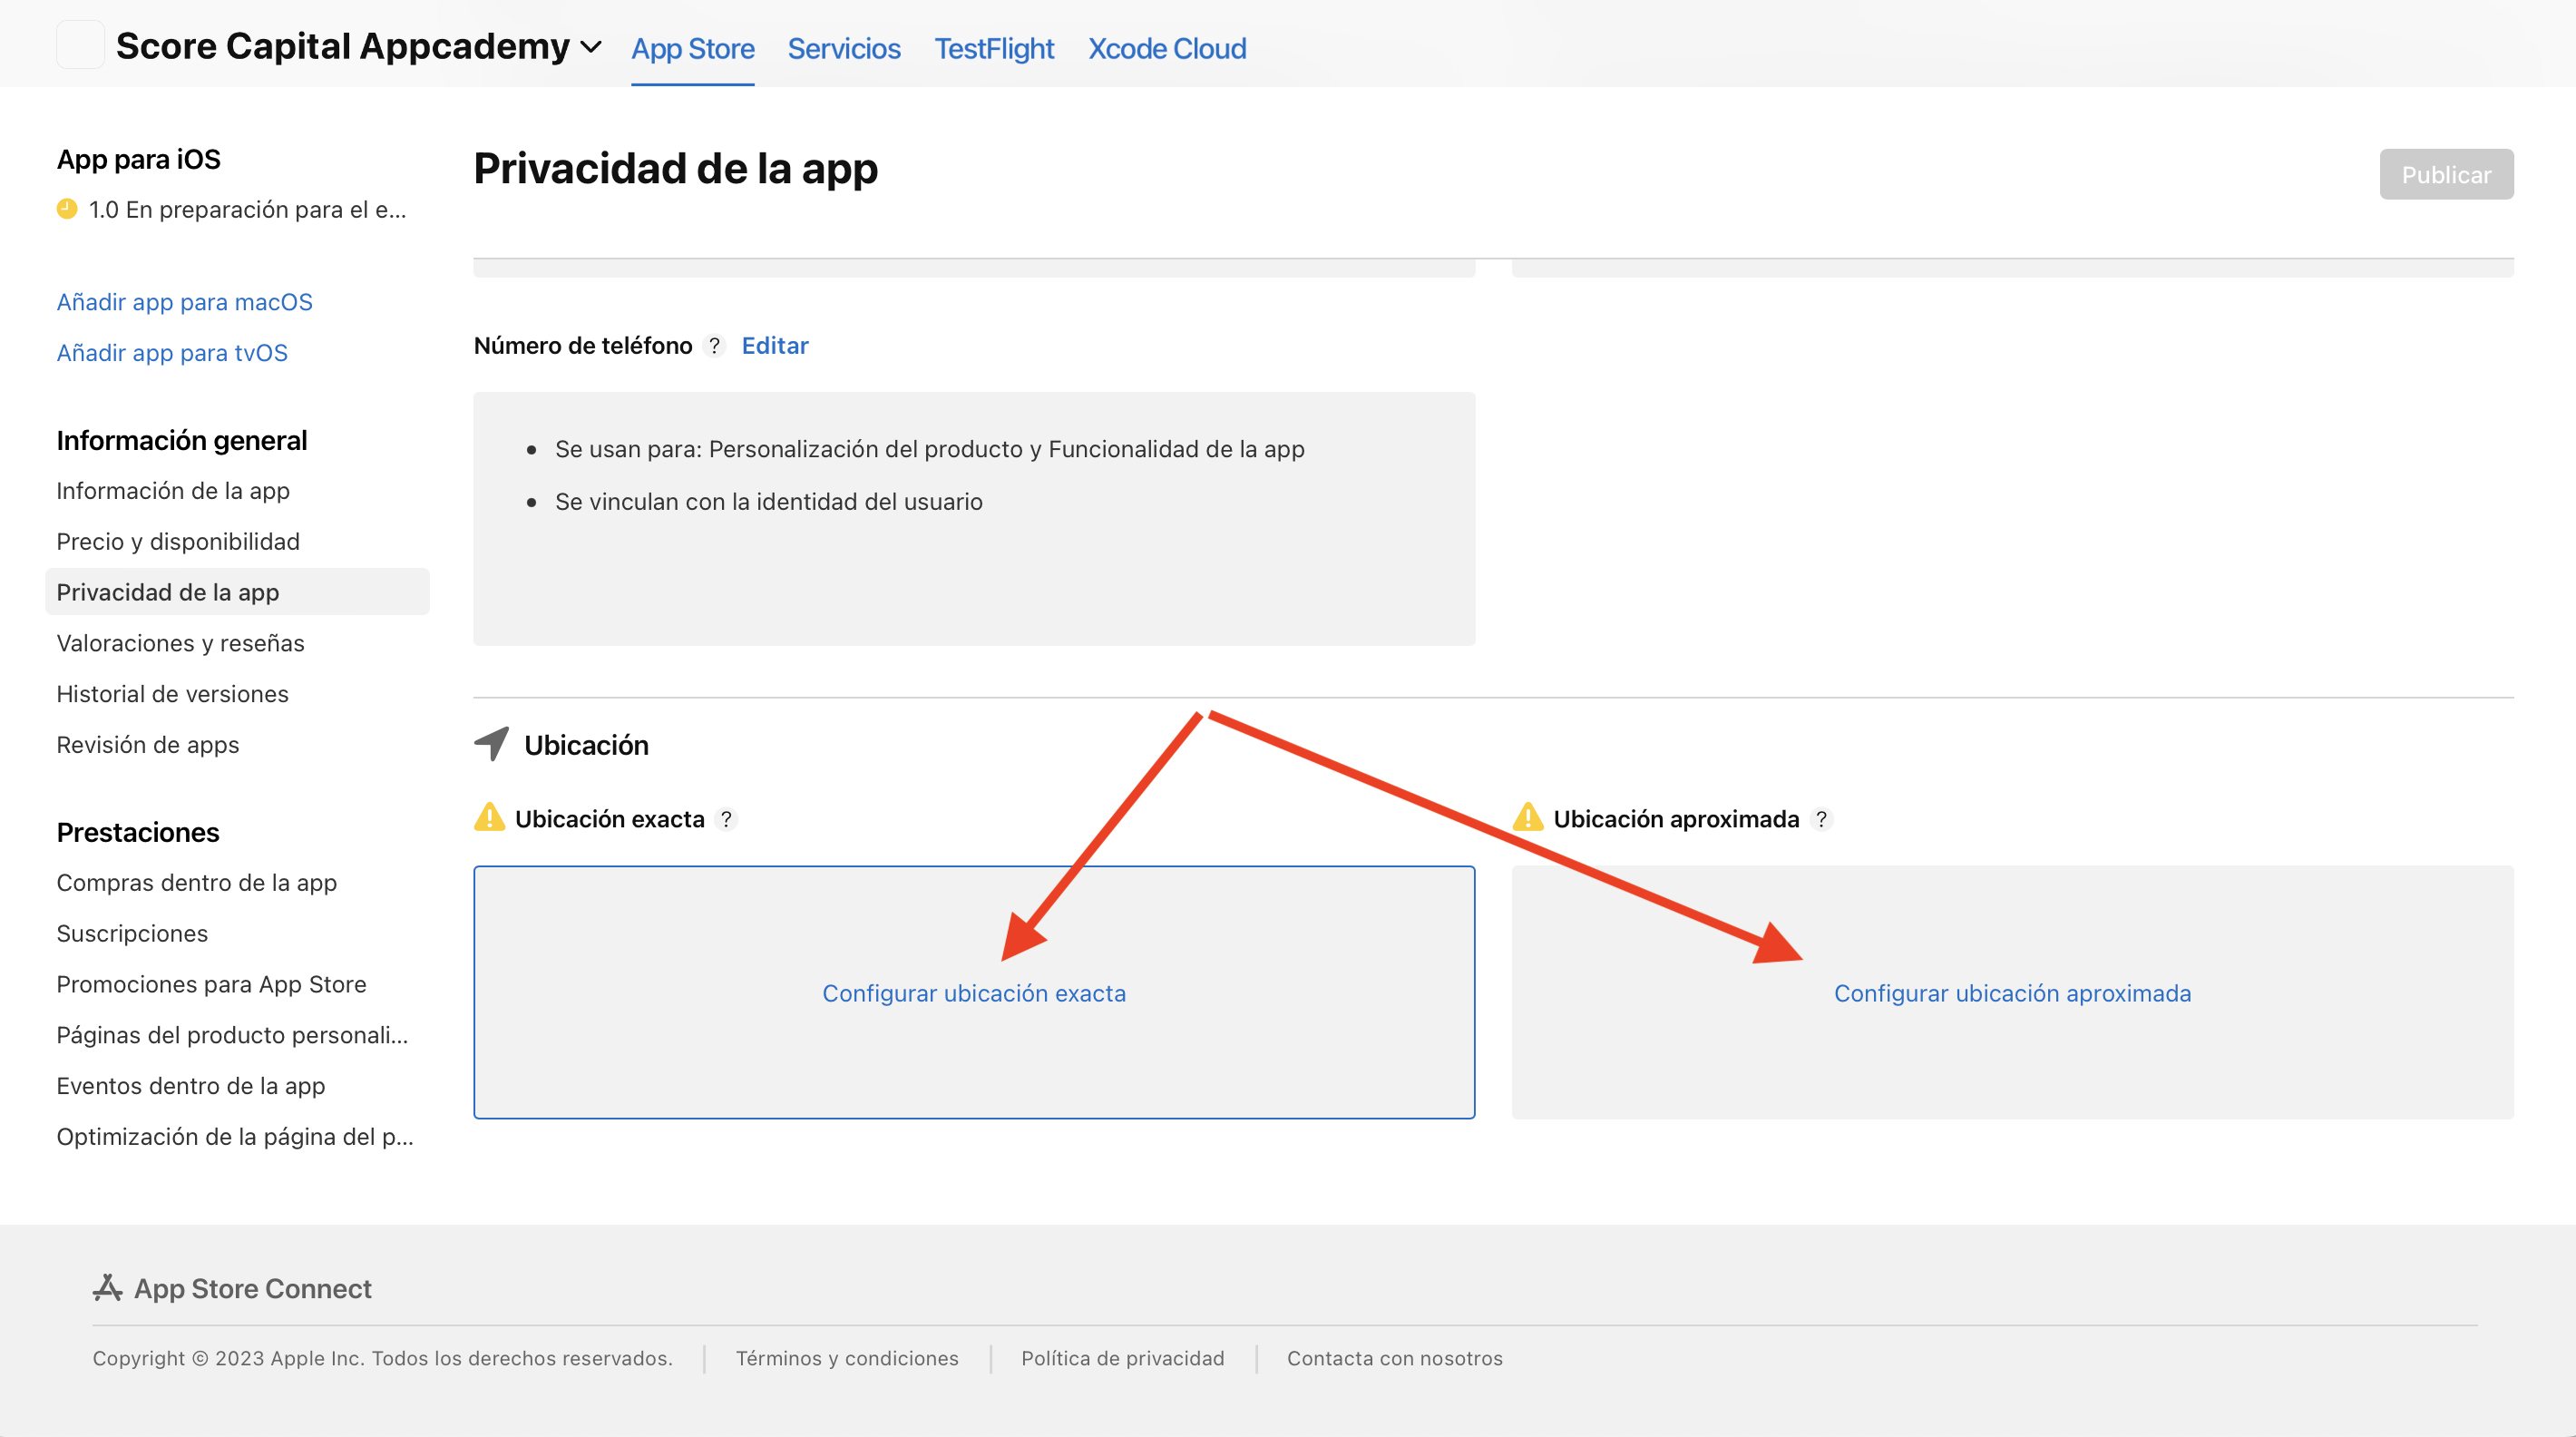Open Páginas del producto personalizadas item
The width and height of the screenshot is (2576, 1437).
point(232,1035)
